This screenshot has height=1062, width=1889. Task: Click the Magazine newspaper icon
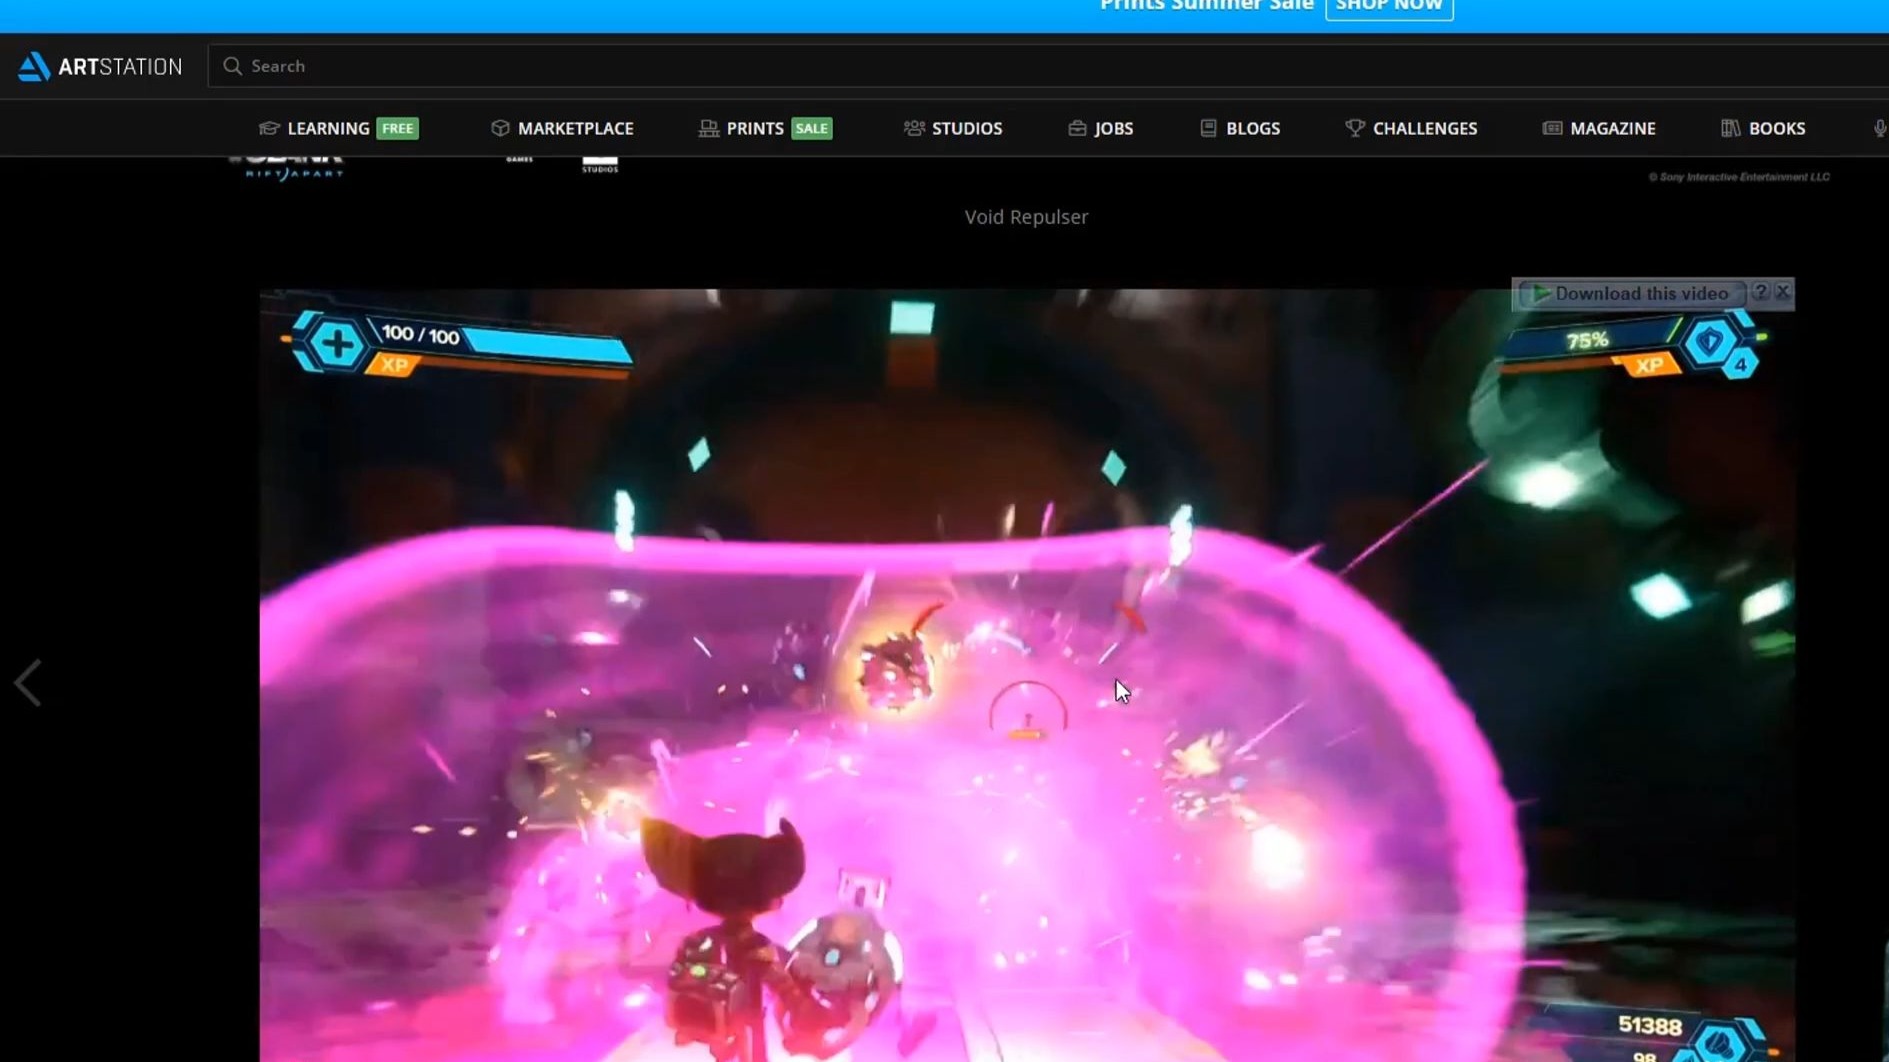point(1552,128)
